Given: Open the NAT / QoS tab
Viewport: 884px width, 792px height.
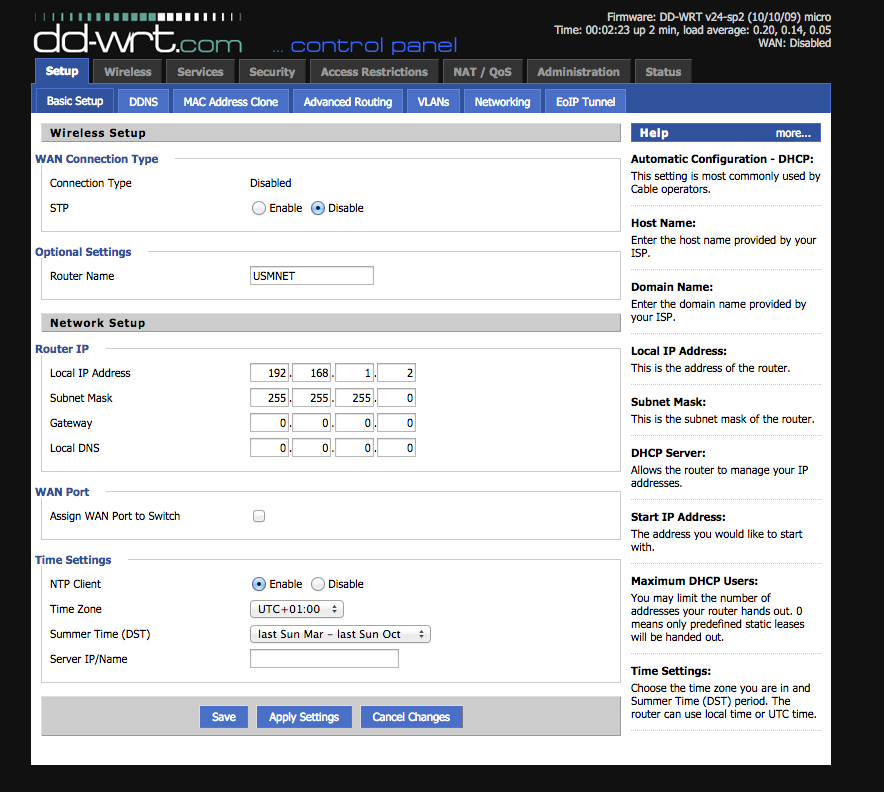Looking at the screenshot, I should 482,72.
